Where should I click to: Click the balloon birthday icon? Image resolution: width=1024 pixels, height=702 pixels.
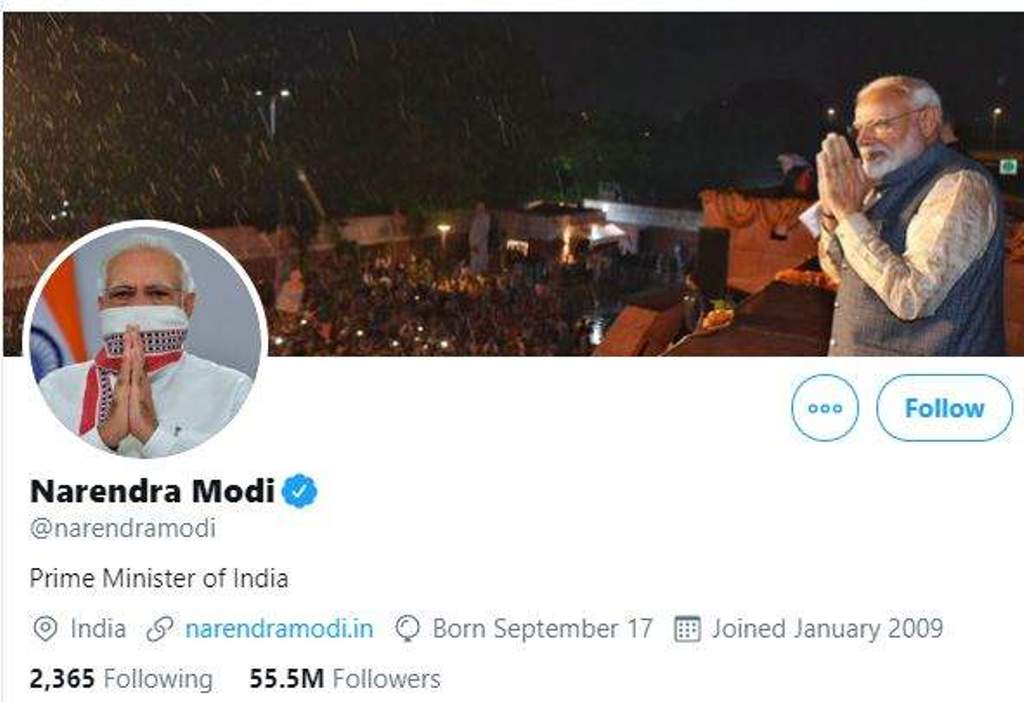(408, 629)
